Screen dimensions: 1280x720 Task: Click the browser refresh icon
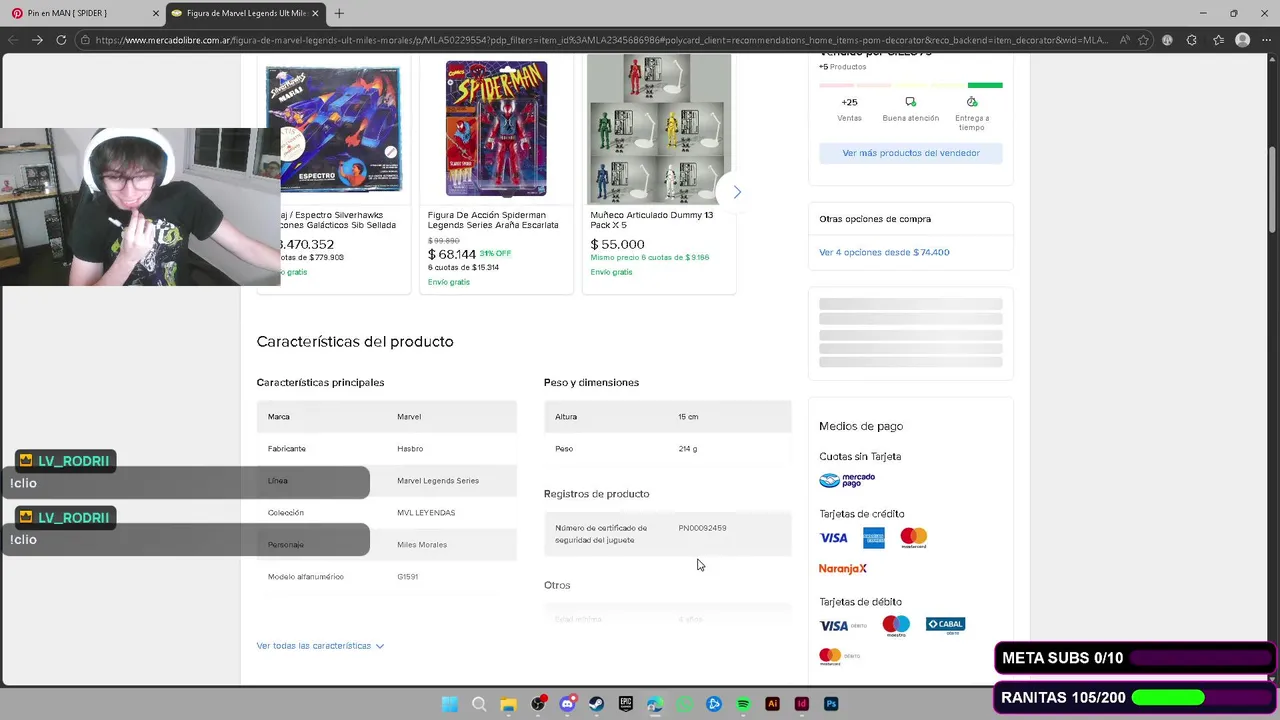click(61, 40)
